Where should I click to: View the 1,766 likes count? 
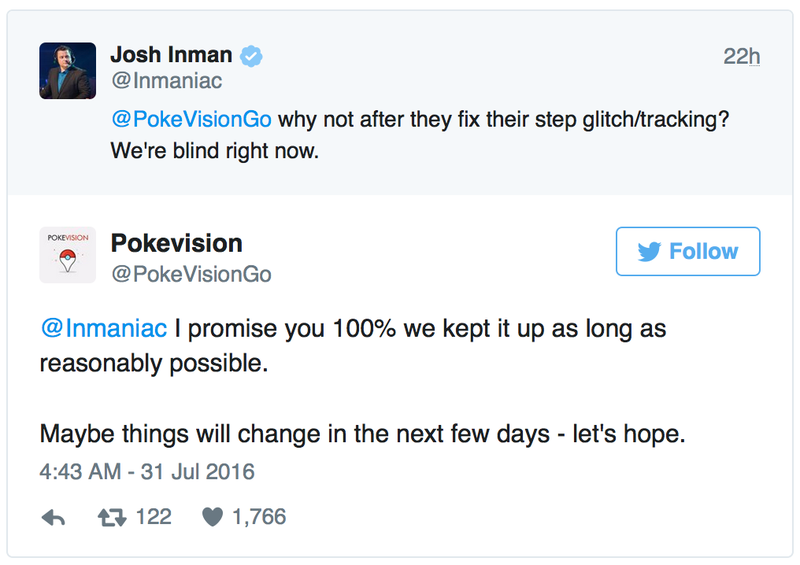tap(259, 517)
